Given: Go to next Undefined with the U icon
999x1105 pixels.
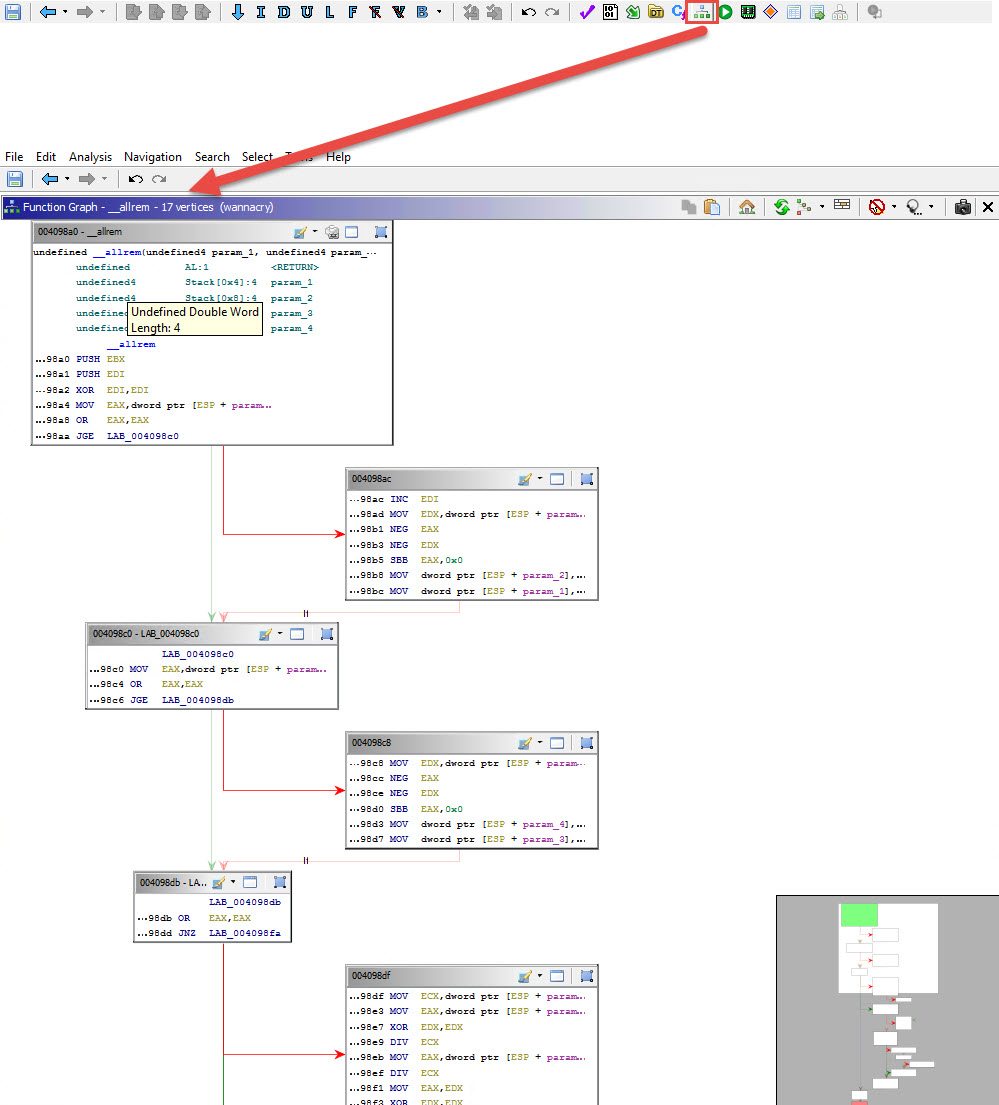Looking at the screenshot, I should [x=306, y=12].
